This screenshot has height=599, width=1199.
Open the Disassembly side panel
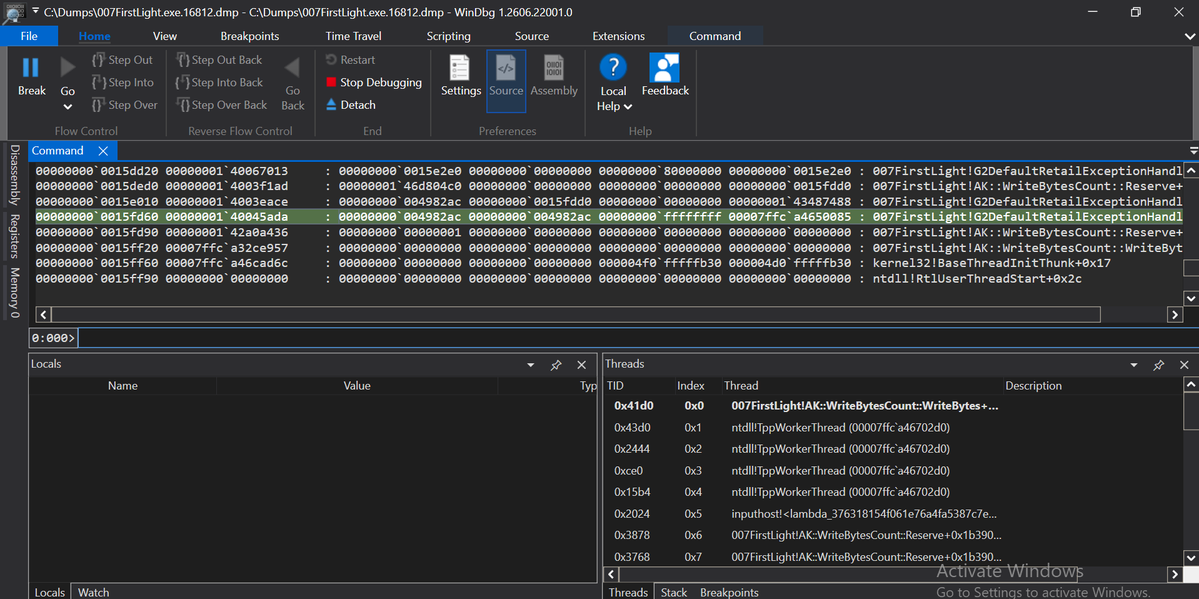click(x=14, y=175)
